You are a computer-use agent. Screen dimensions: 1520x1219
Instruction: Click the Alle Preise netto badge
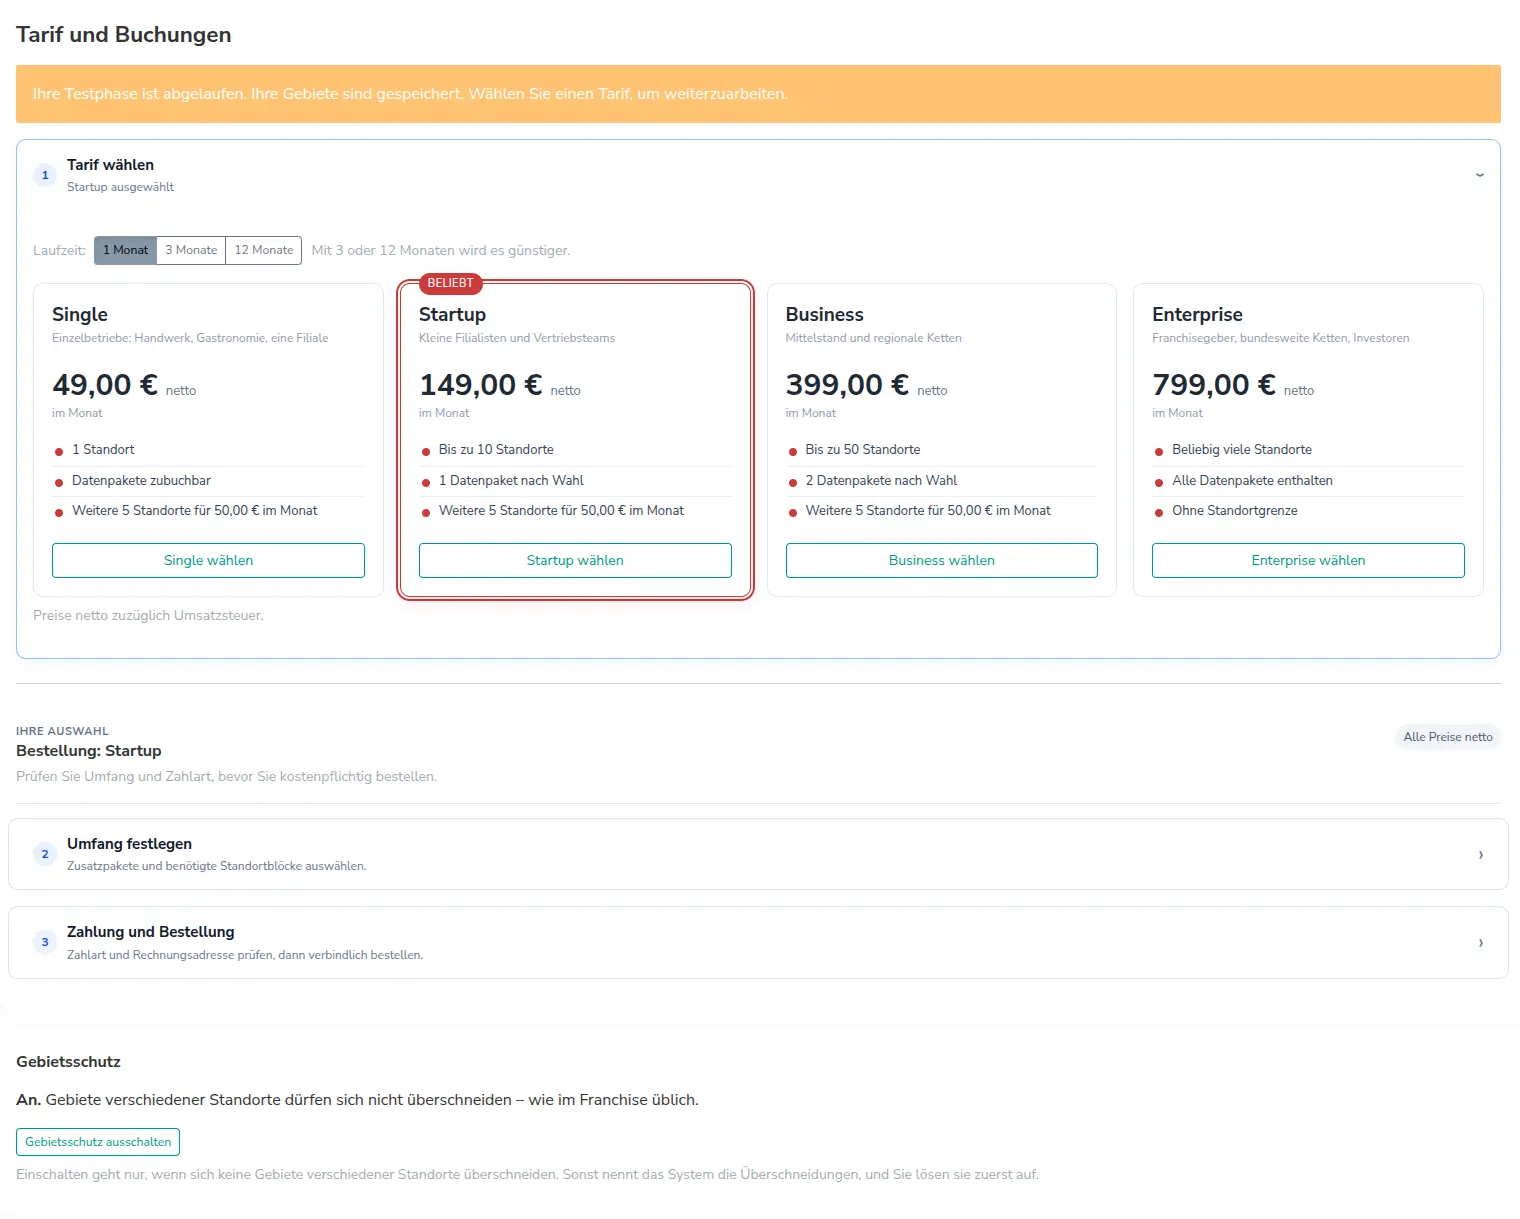coord(1448,737)
